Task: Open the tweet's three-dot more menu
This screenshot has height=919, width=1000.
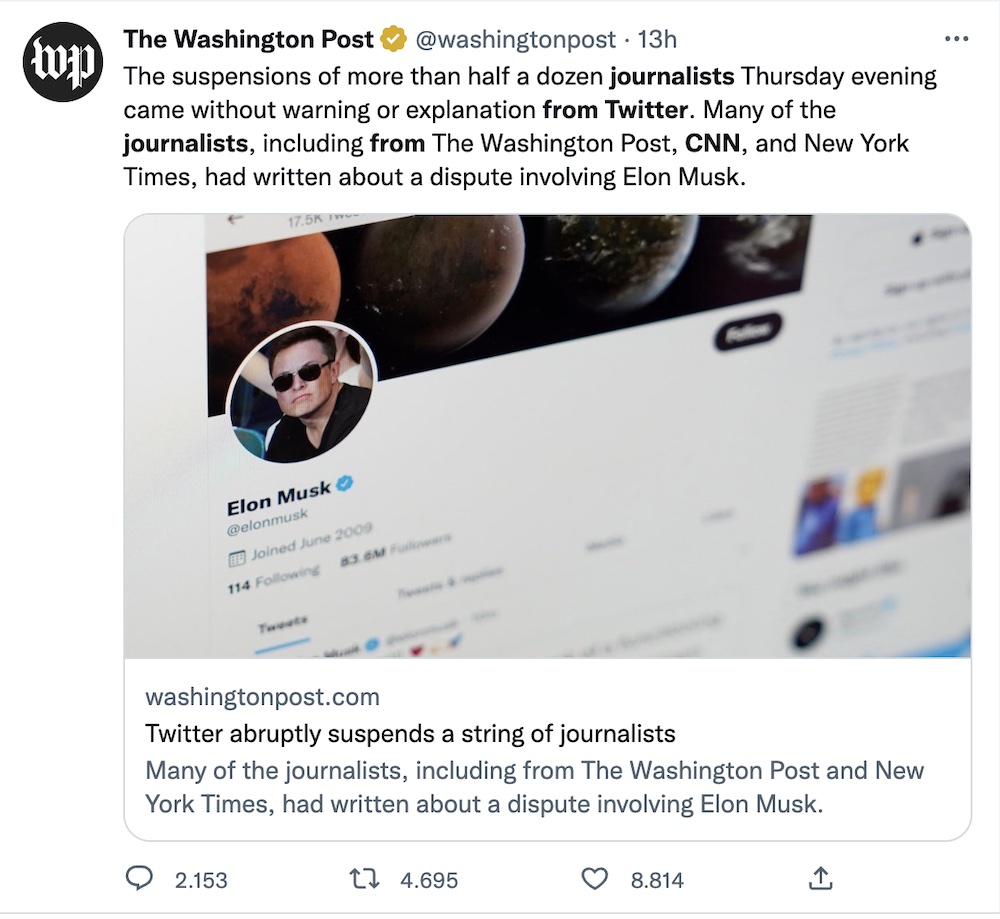Action: click(956, 40)
